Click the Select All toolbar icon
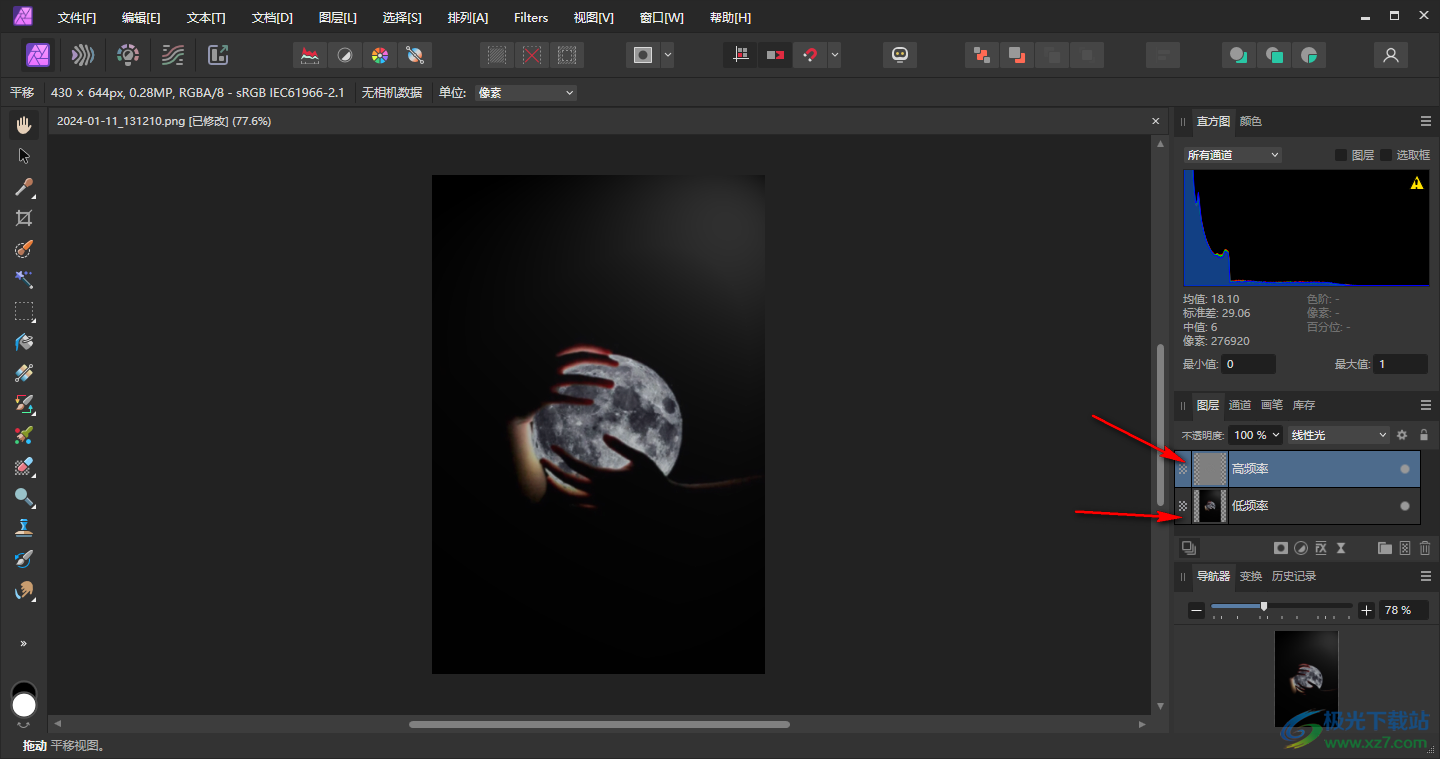 click(x=497, y=55)
